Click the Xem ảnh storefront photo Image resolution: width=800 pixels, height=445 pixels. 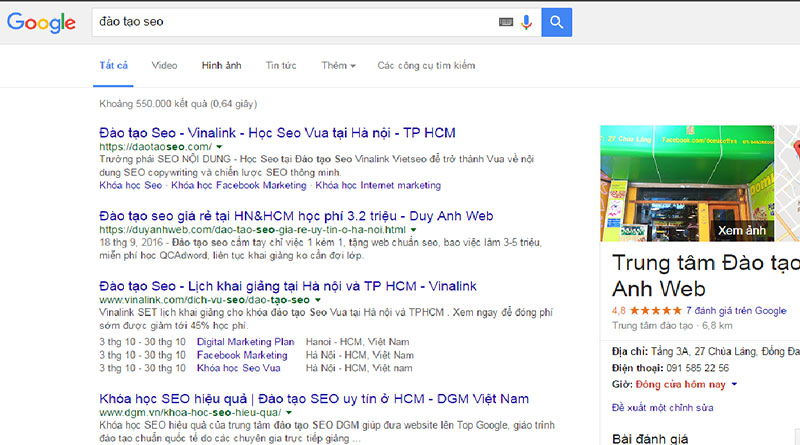(687, 183)
